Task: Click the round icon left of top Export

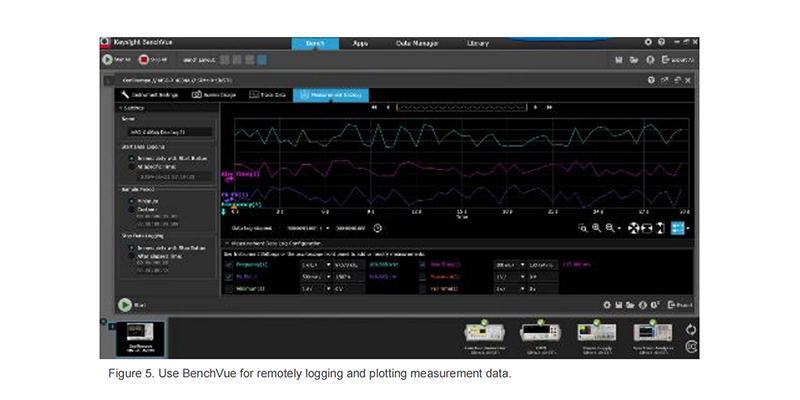Action: click(650, 60)
